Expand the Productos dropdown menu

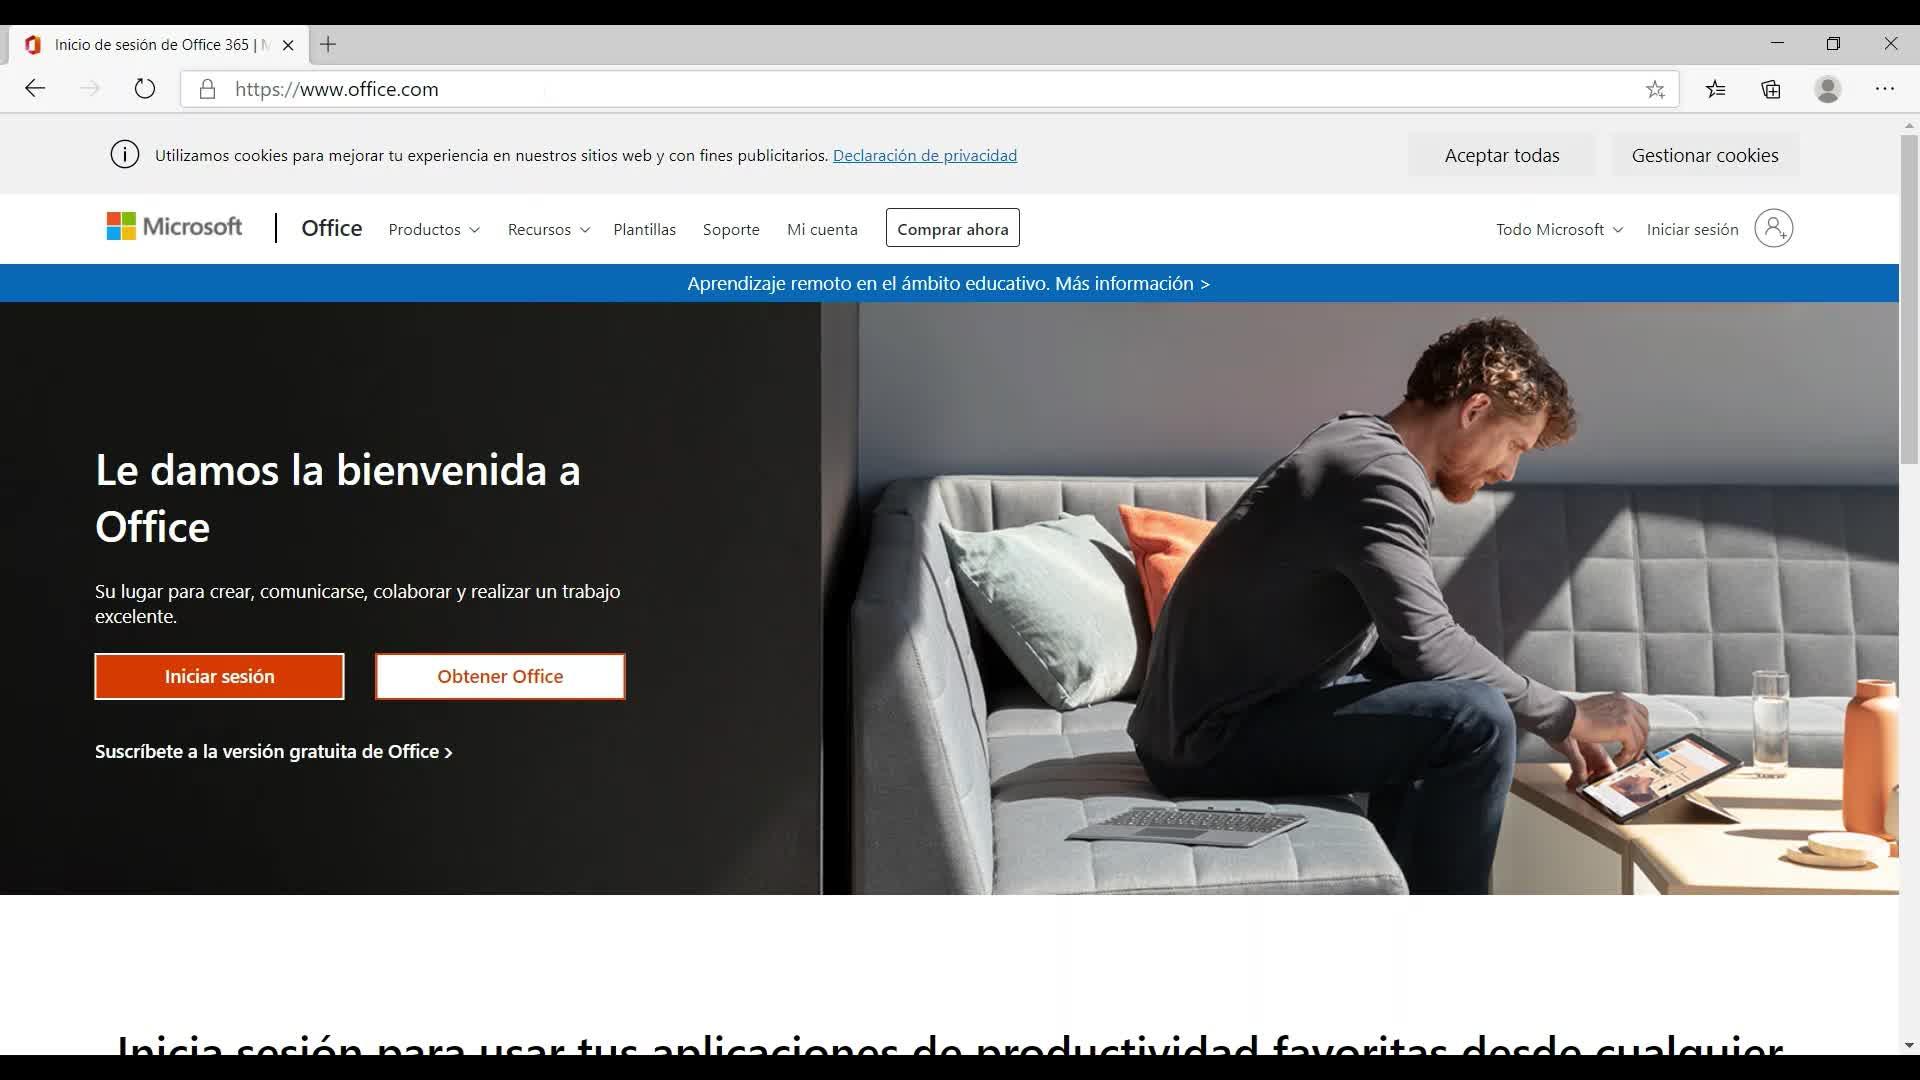(x=433, y=229)
